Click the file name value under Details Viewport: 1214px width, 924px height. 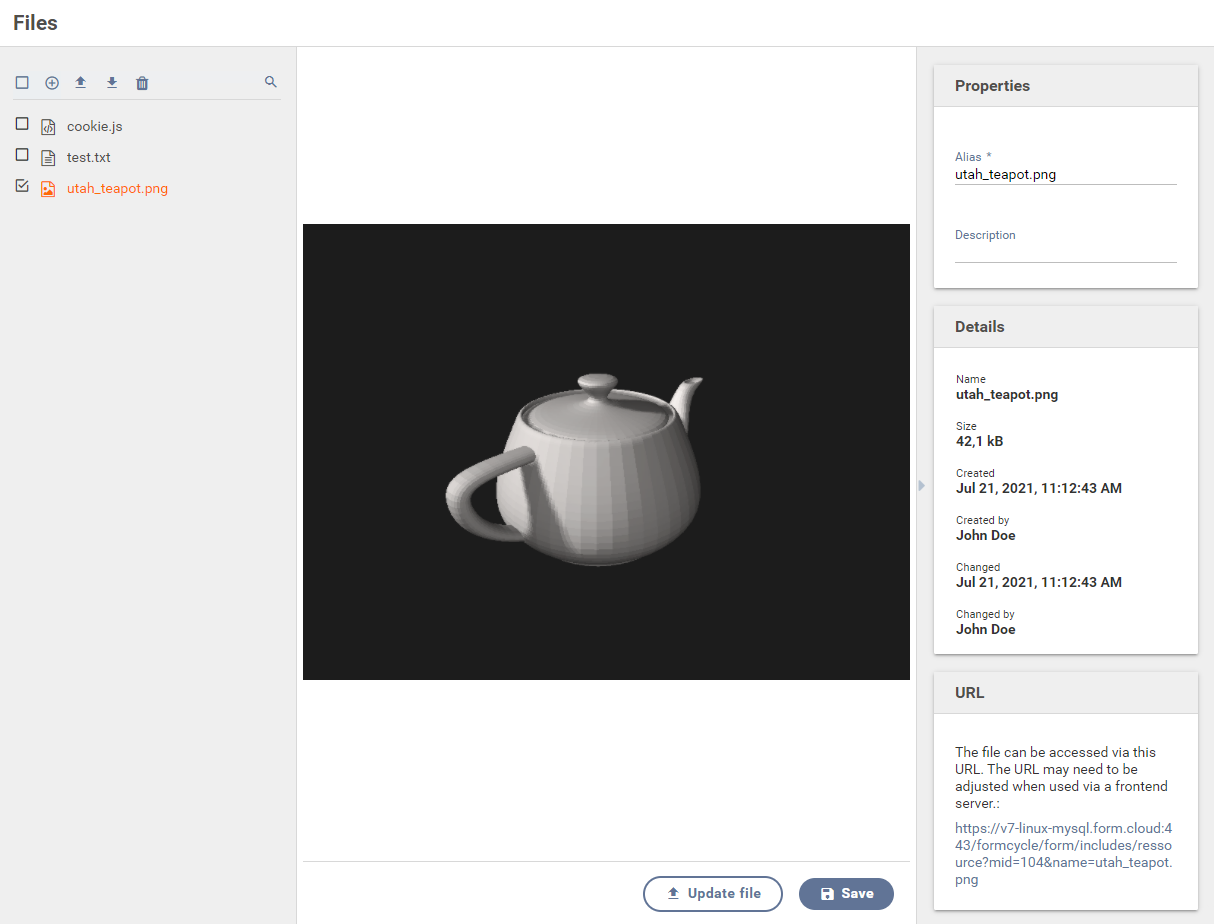click(x=1007, y=394)
